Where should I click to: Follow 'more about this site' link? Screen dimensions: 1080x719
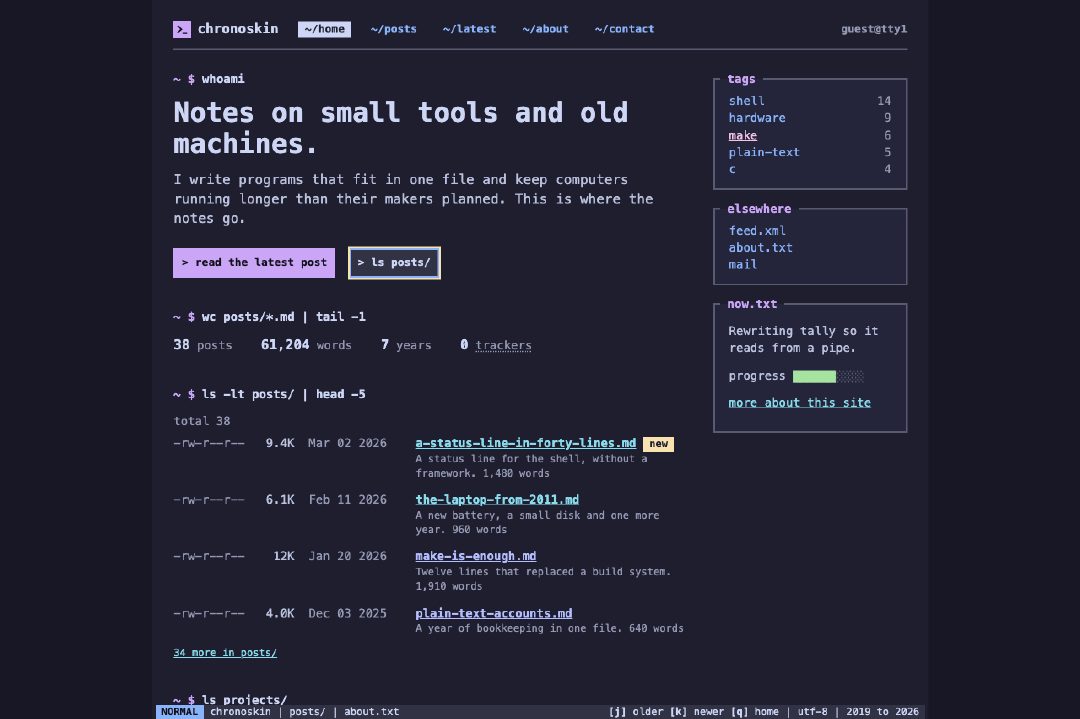click(x=799, y=403)
